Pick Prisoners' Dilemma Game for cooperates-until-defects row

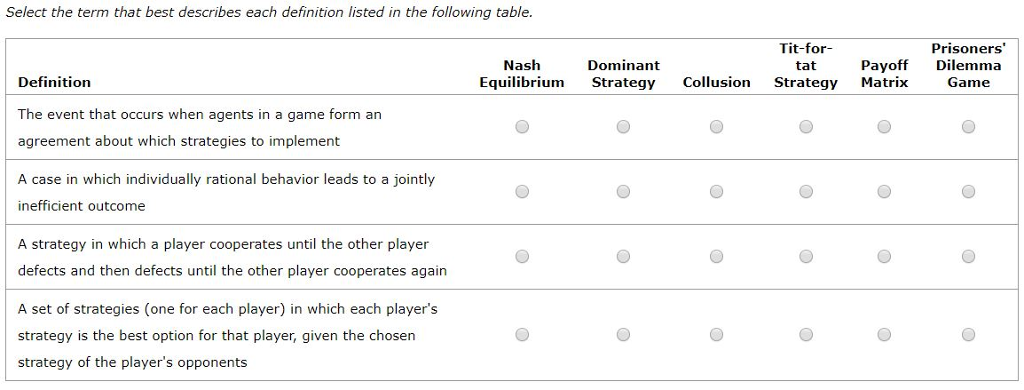coord(968,257)
